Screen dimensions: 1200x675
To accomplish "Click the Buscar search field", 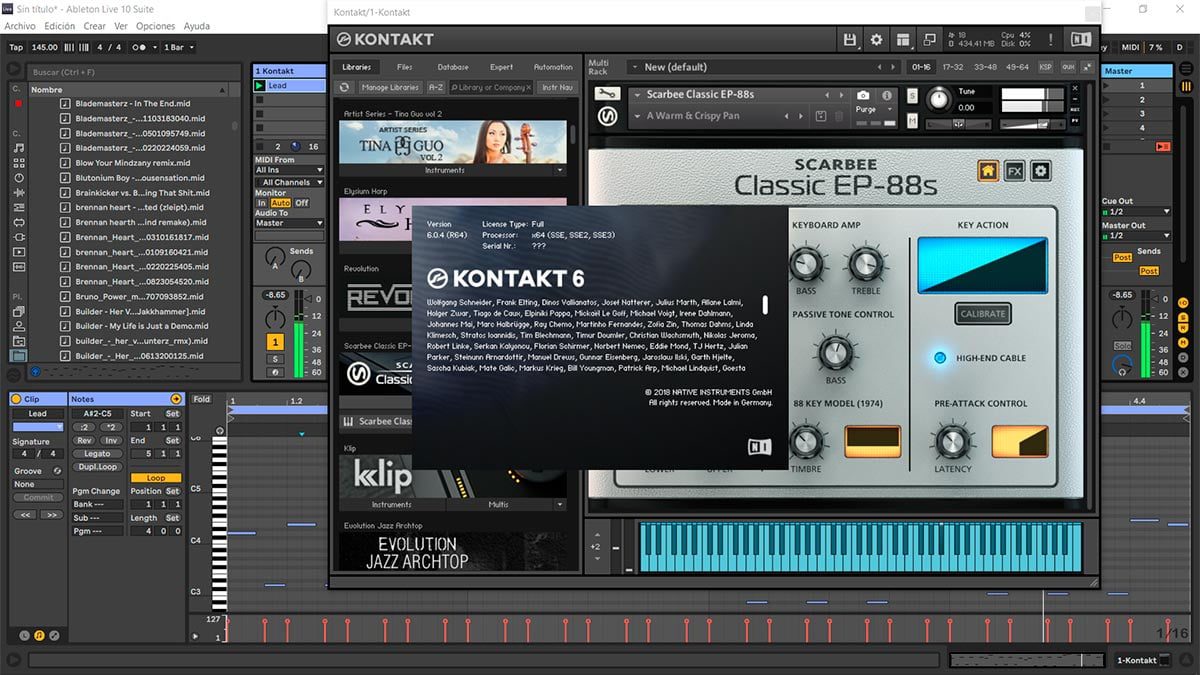I will [135, 72].
